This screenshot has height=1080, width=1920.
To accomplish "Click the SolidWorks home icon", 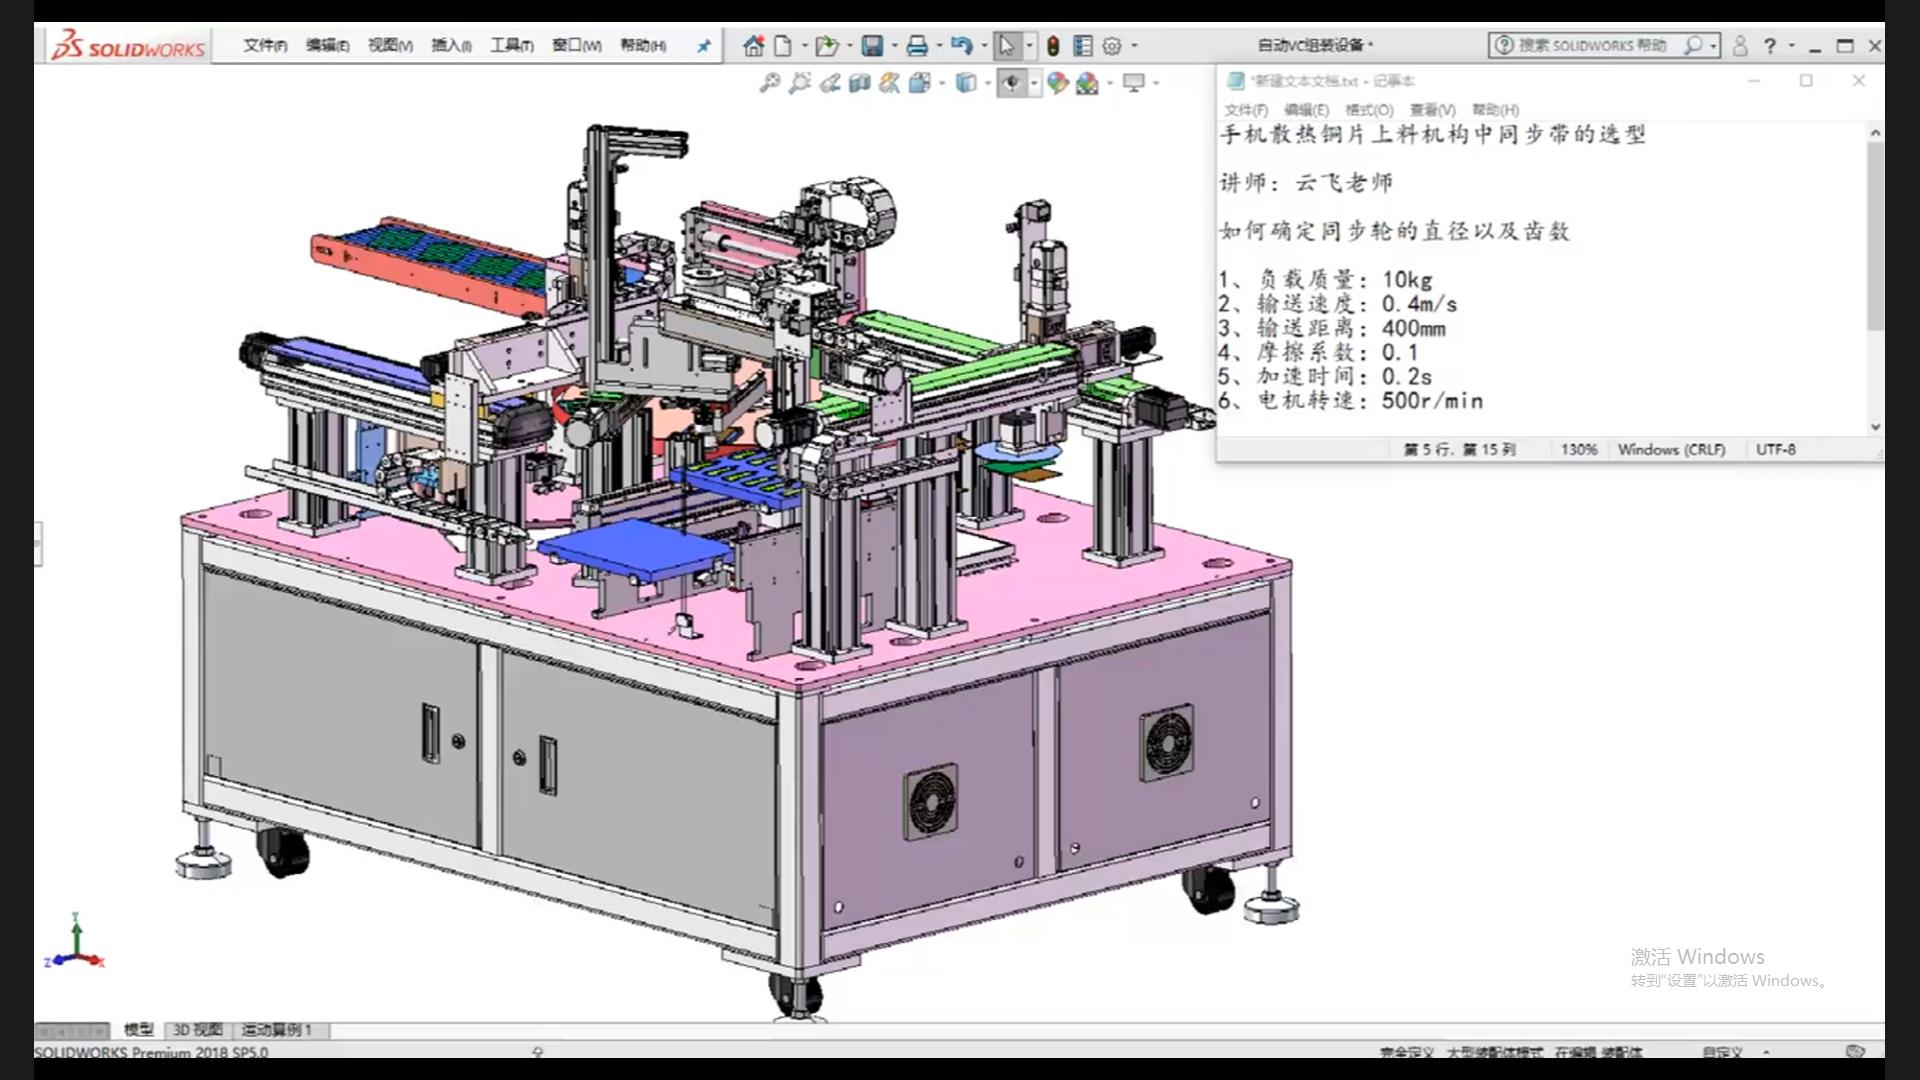I will pos(754,45).
